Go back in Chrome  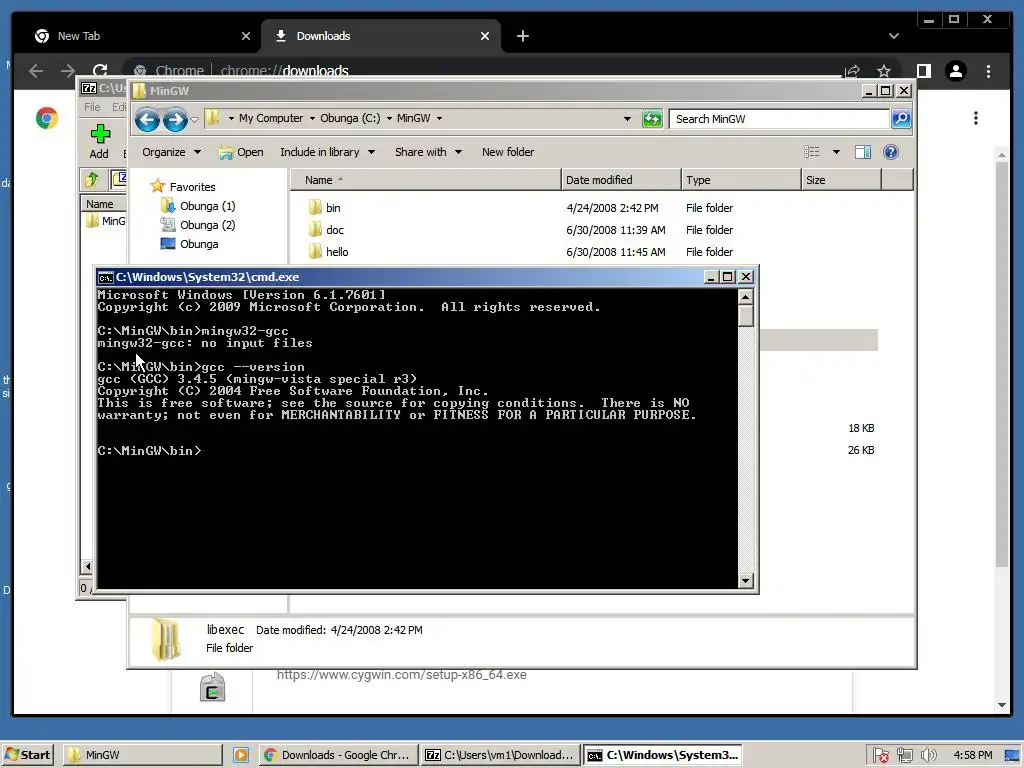click(36, 71)
